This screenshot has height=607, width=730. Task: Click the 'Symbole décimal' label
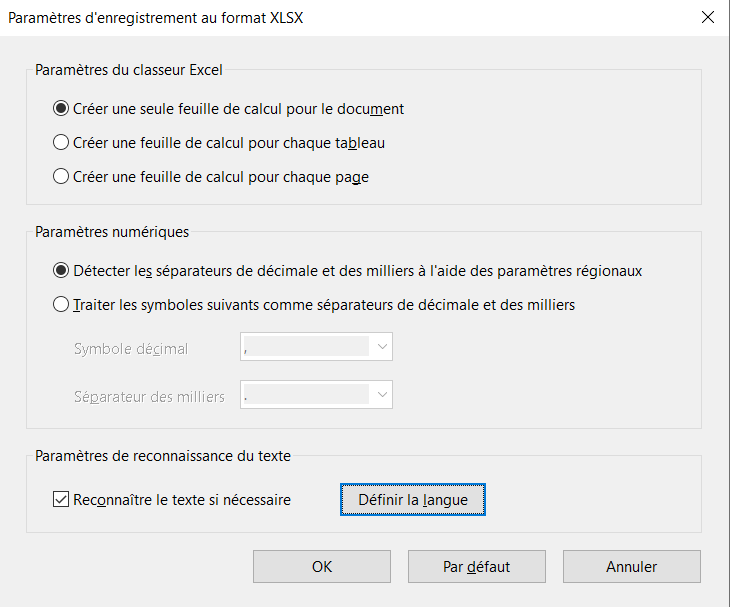click(x=131, y=349)
